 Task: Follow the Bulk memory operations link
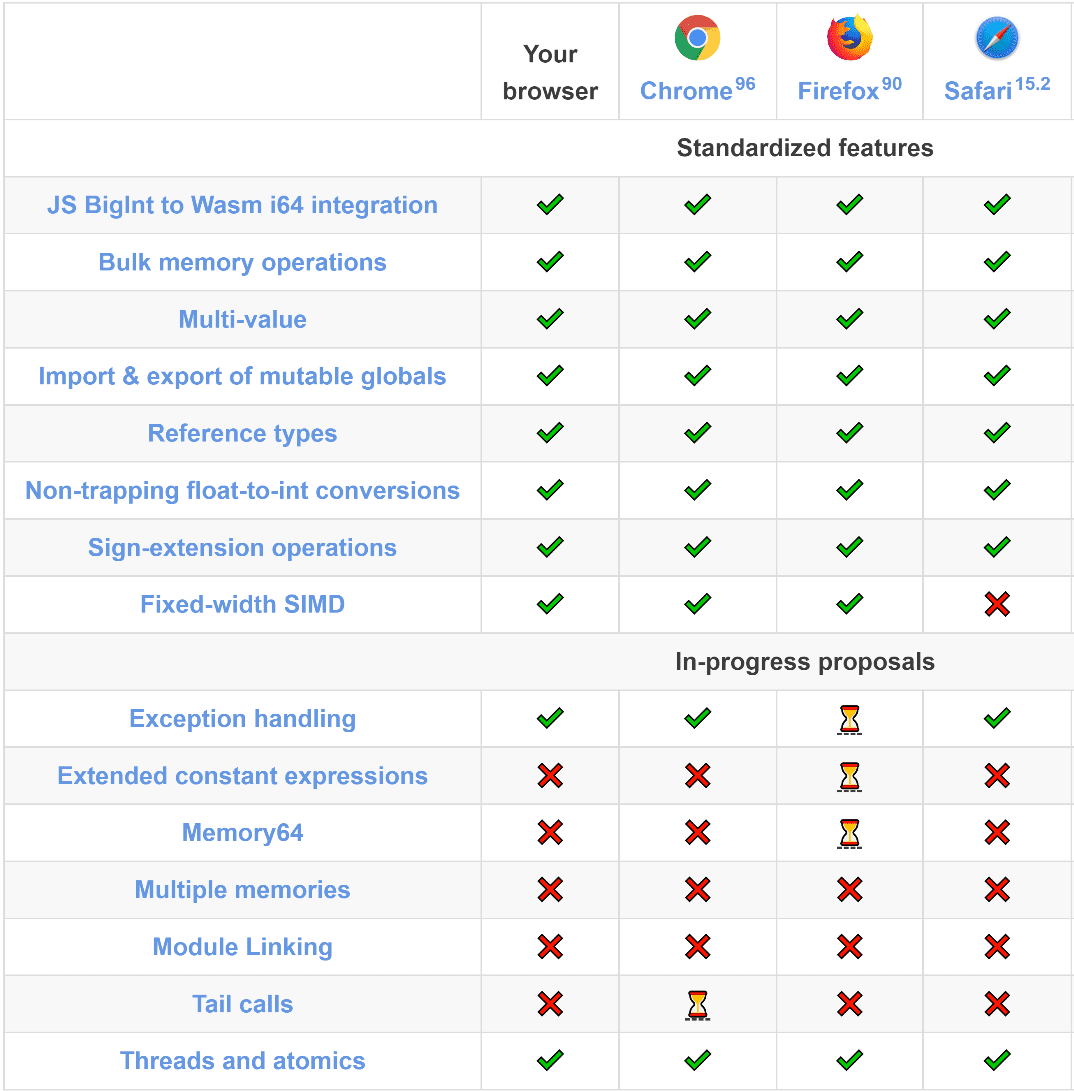click(242, 262)
